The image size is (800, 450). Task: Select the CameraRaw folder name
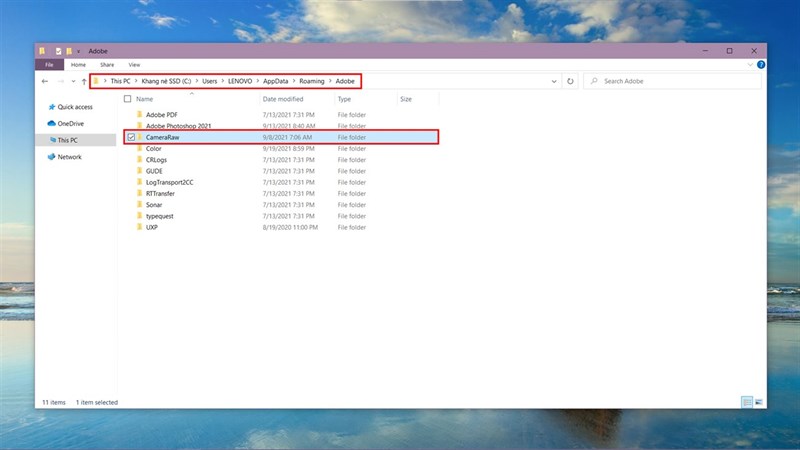coord(162,137)
